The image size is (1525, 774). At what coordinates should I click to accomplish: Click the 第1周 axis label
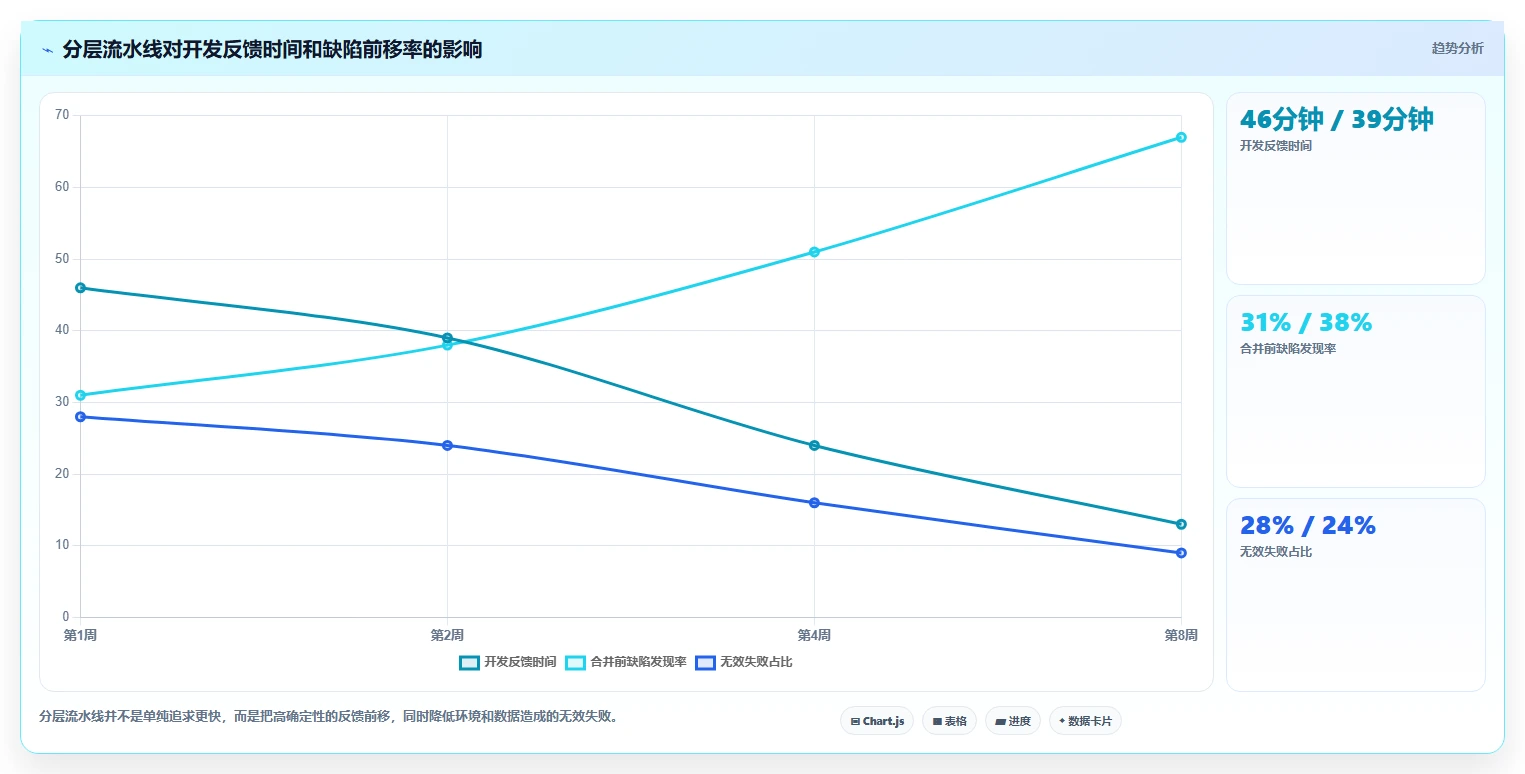(x=80, y=635)
